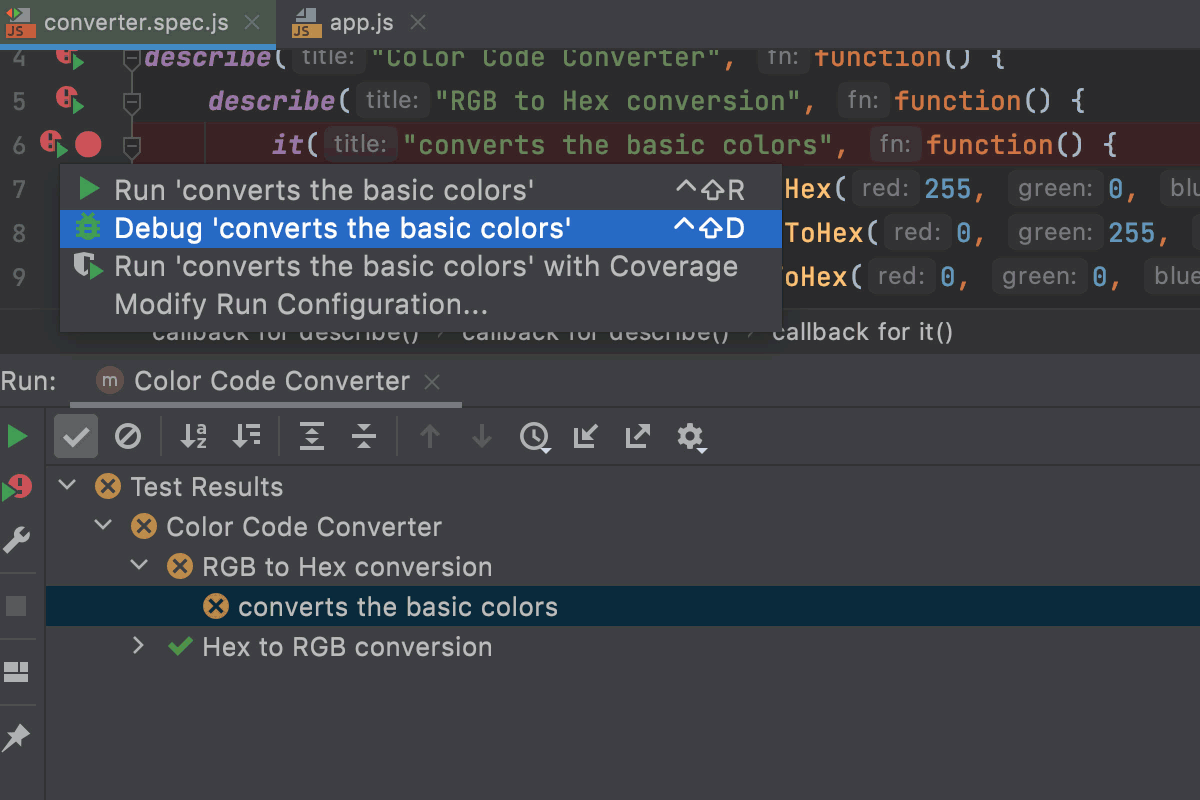Pin the Run tool window tab
The height and width of the screenshot is (800, 1200).
click(x=18, y=736)
